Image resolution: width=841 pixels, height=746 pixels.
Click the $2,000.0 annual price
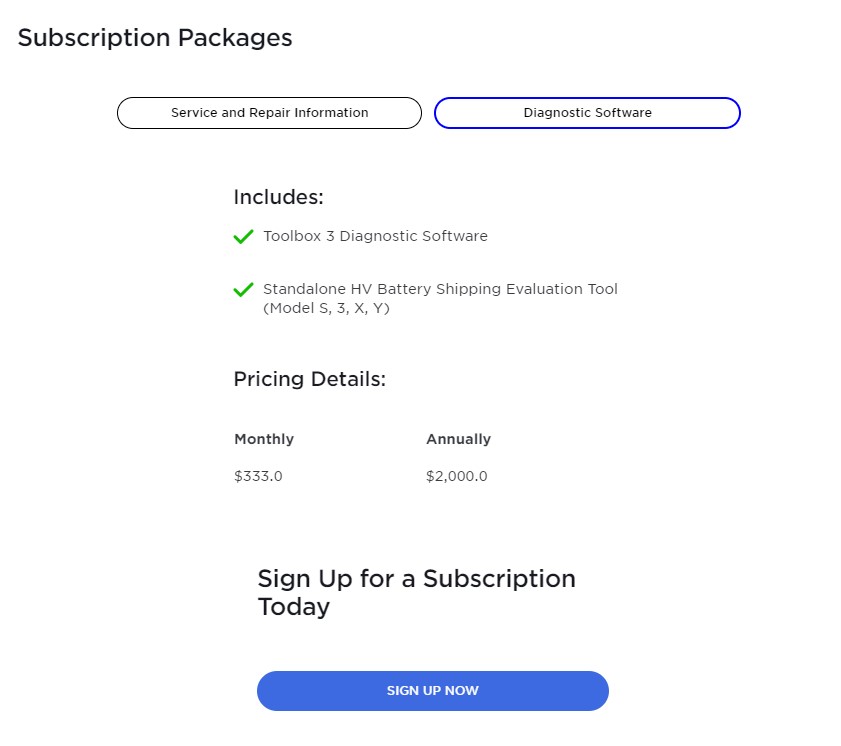pyautogui.click(x=456, y=476)
